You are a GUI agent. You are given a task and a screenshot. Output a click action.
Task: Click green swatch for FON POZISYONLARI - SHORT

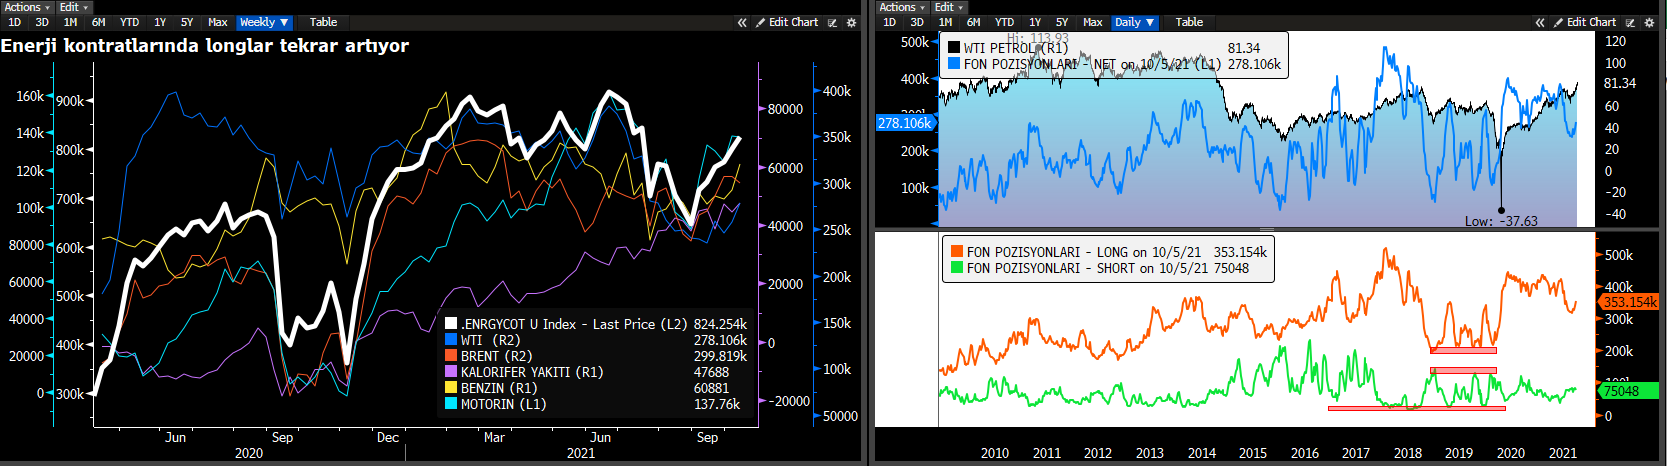pos(957,268)
